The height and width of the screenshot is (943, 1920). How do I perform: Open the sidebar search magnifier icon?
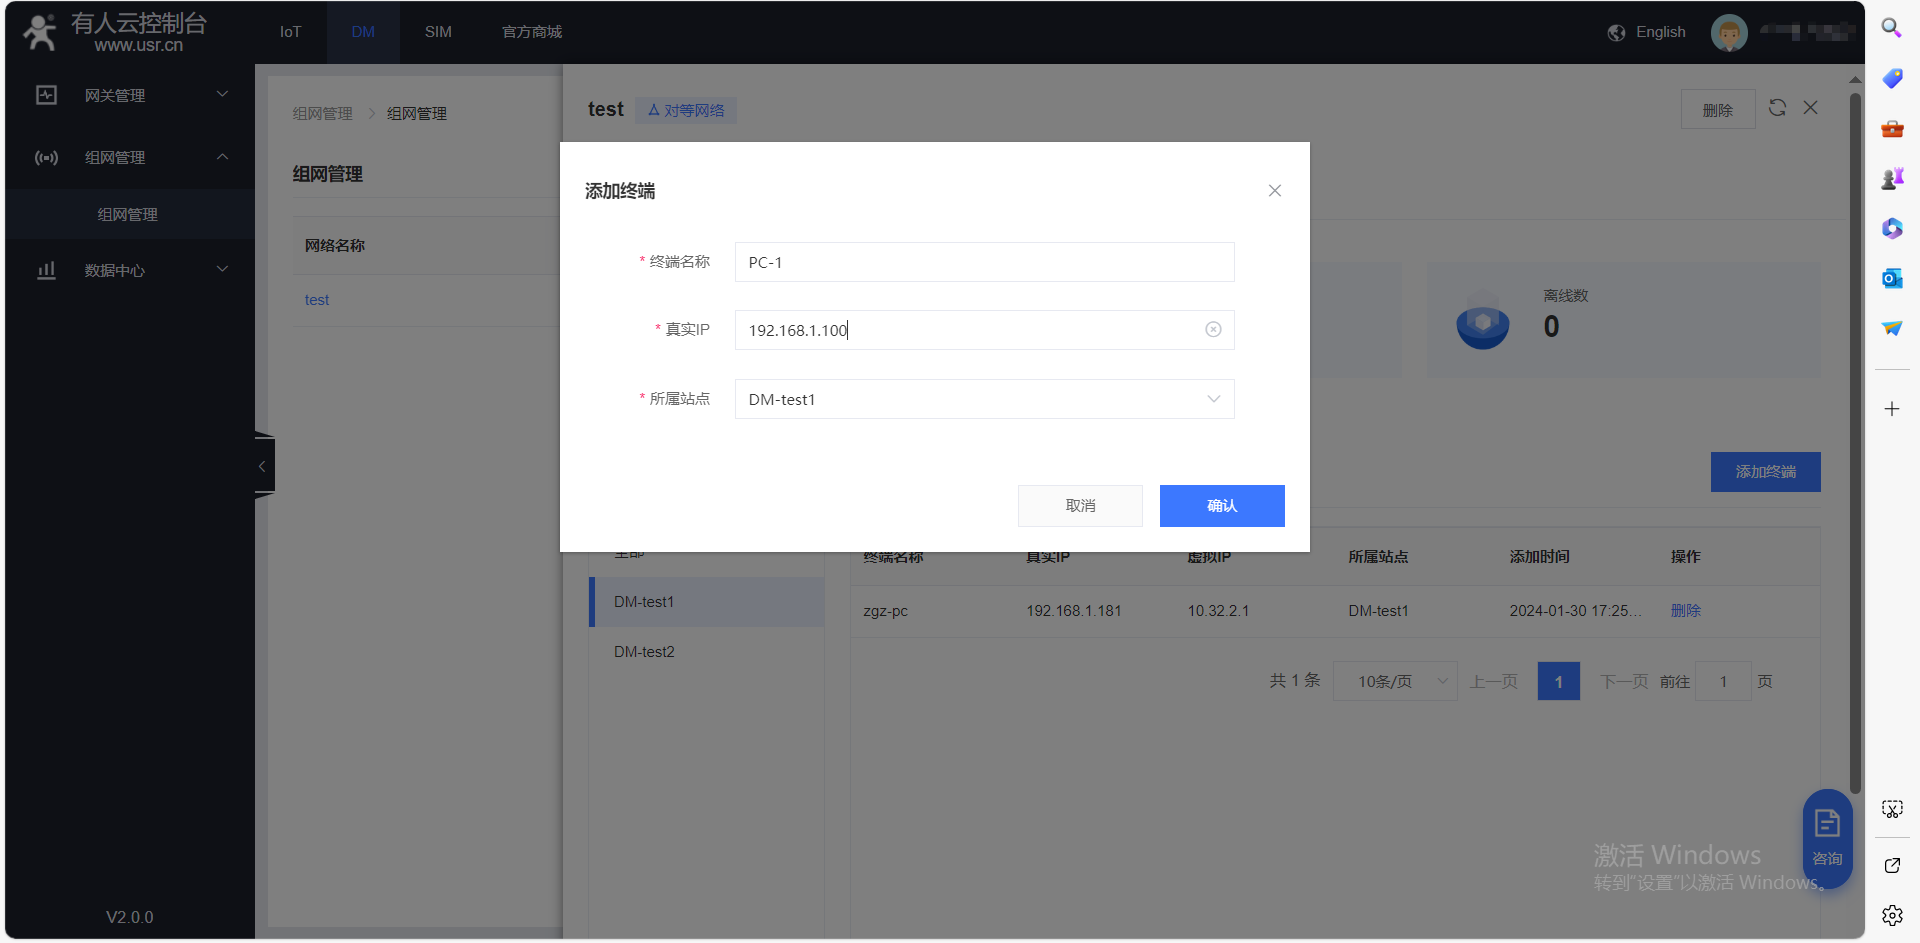[1891, 28]
